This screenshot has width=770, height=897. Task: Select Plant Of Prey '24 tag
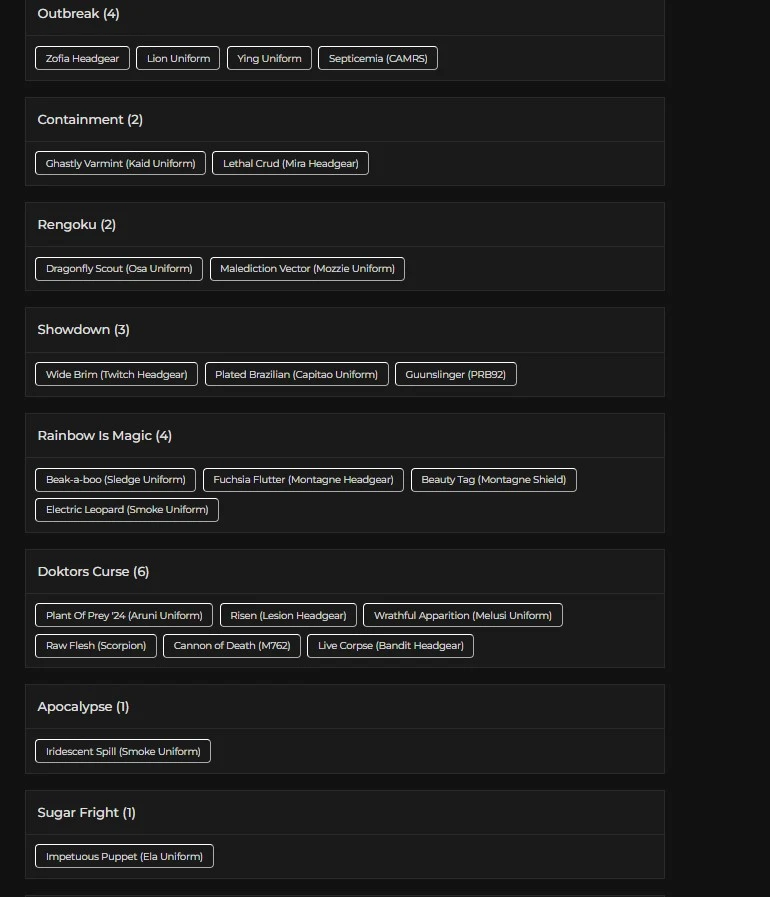coord(124,616)
